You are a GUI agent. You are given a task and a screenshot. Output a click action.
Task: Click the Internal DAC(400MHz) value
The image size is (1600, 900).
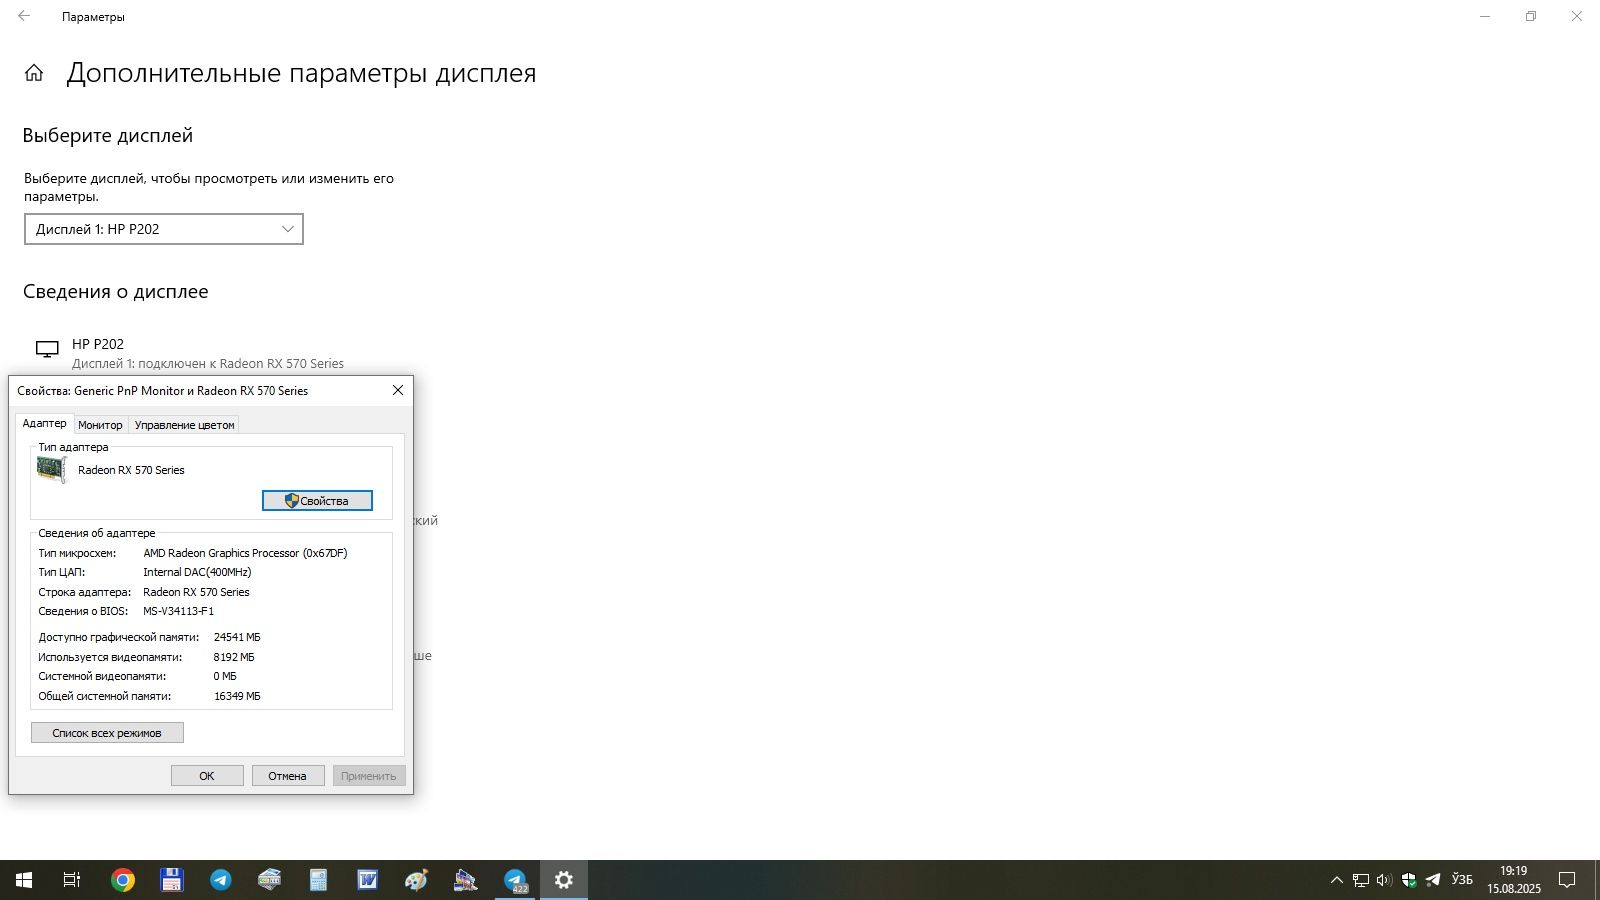click(197, 572)
